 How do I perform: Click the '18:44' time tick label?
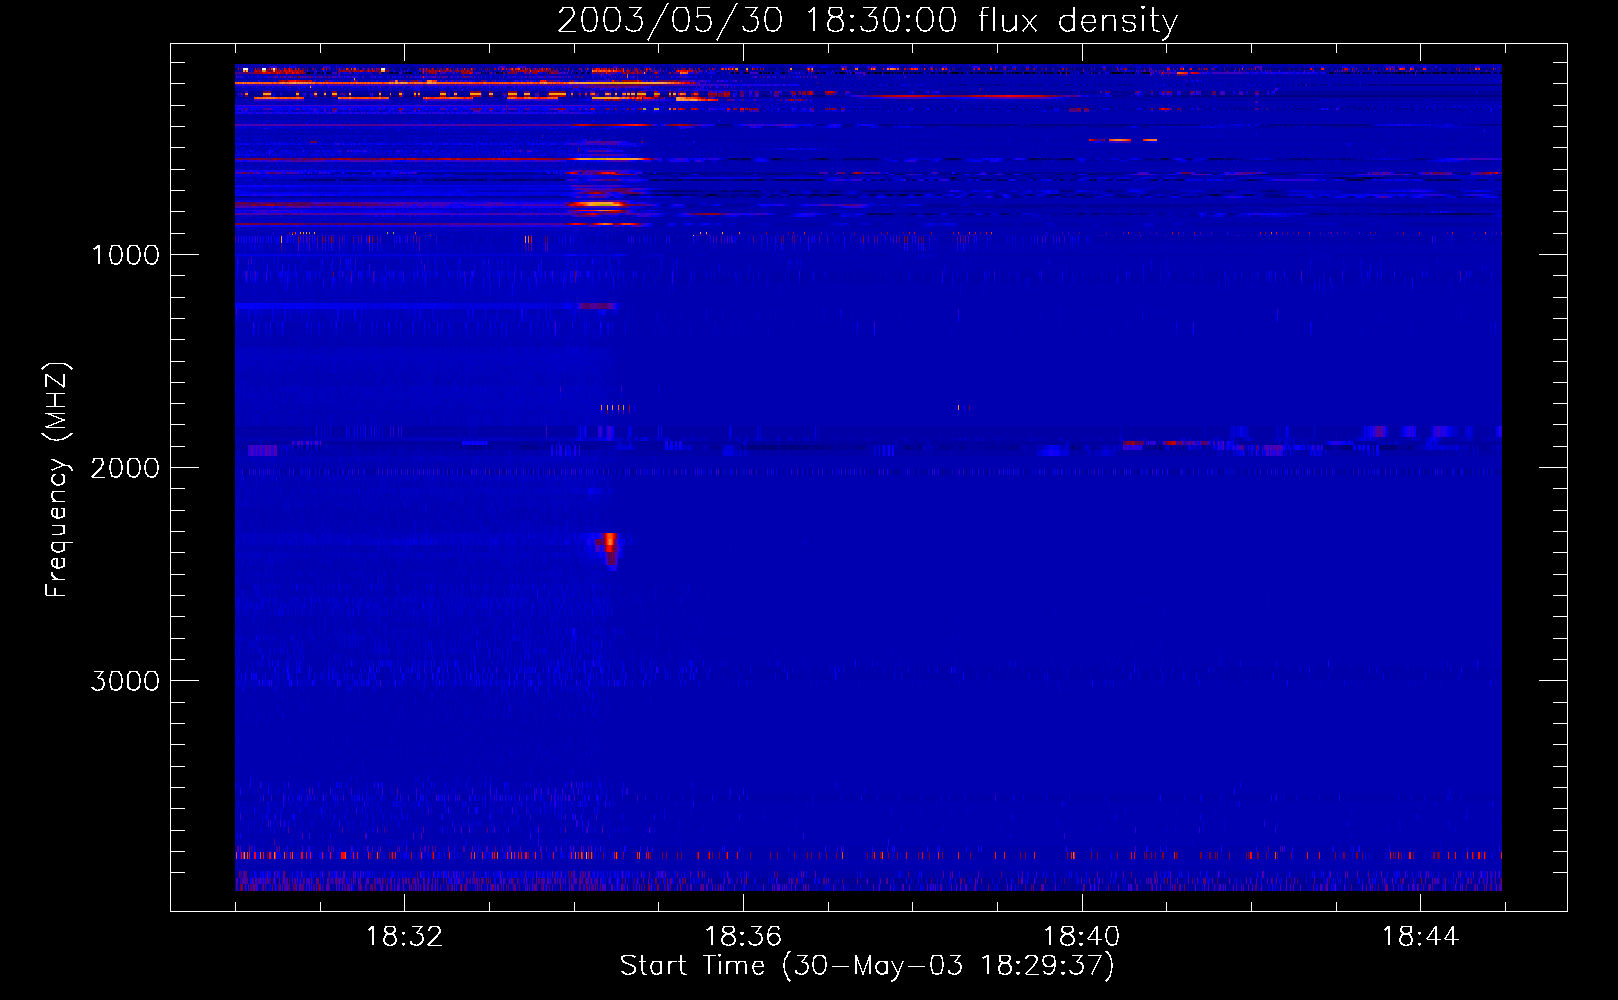tap(1421, 937)
